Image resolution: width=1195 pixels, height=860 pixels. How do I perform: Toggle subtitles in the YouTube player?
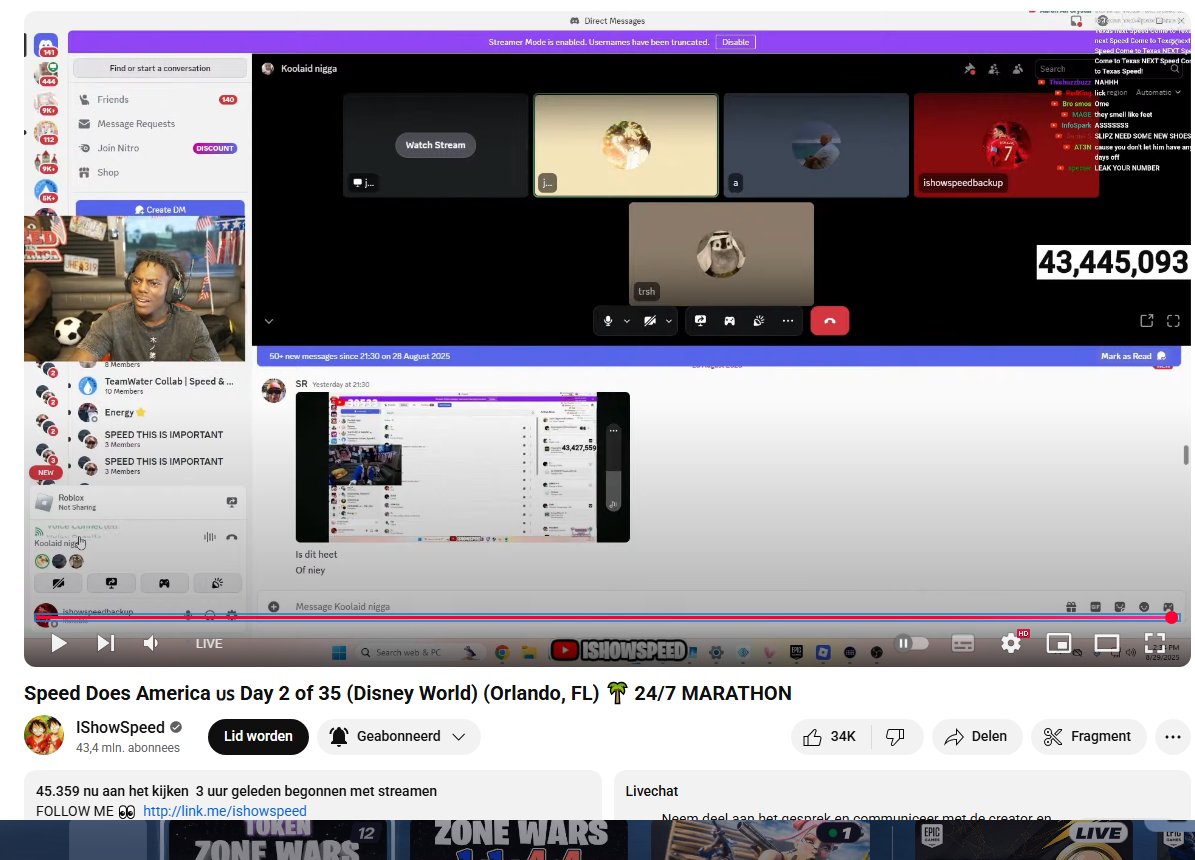963,643
